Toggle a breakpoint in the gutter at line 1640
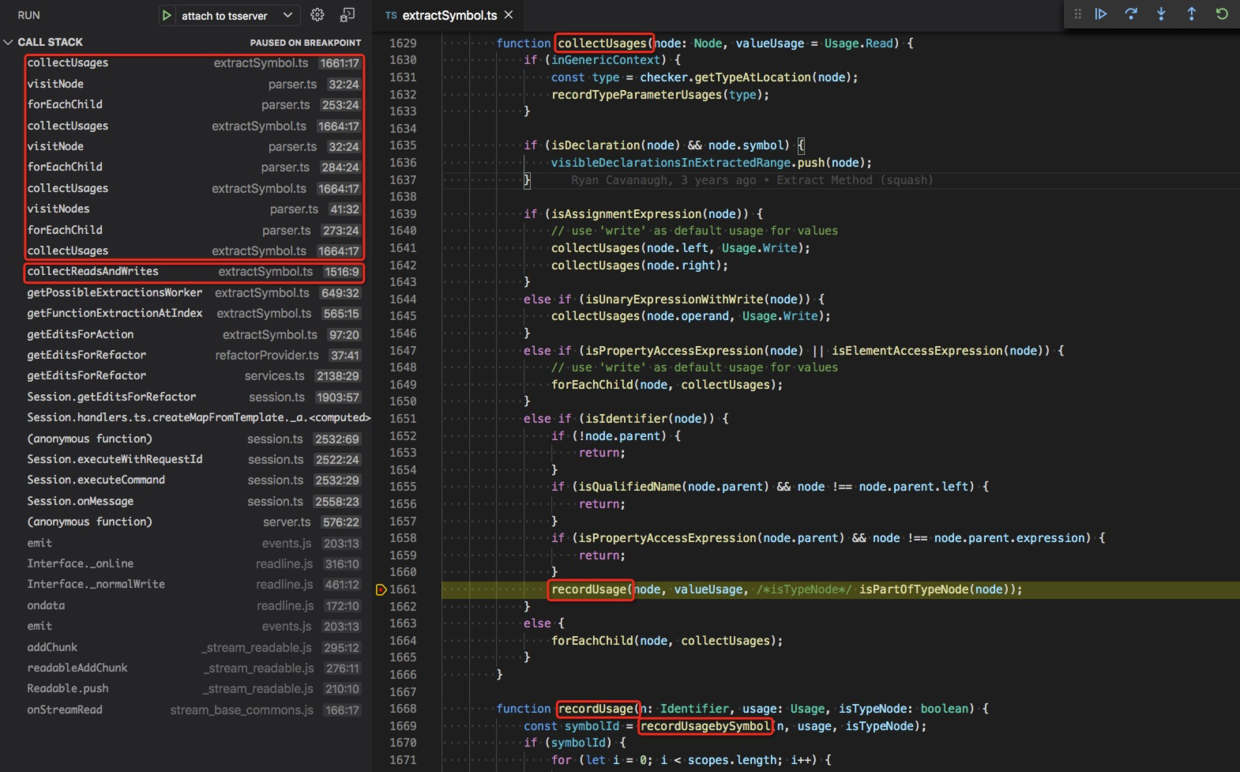 point(381,230)
